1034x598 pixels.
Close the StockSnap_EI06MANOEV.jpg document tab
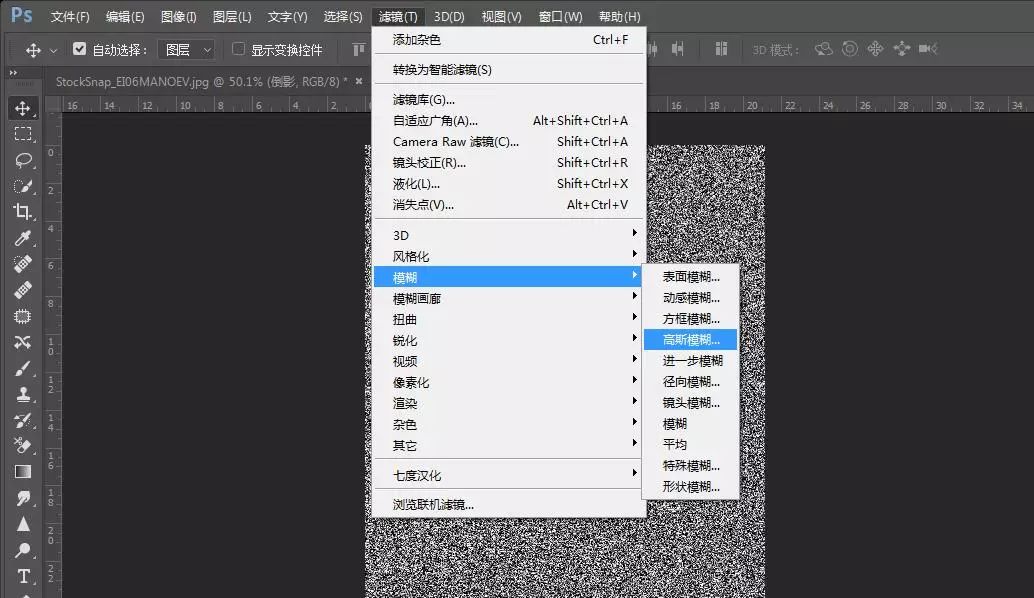[359, 81]
